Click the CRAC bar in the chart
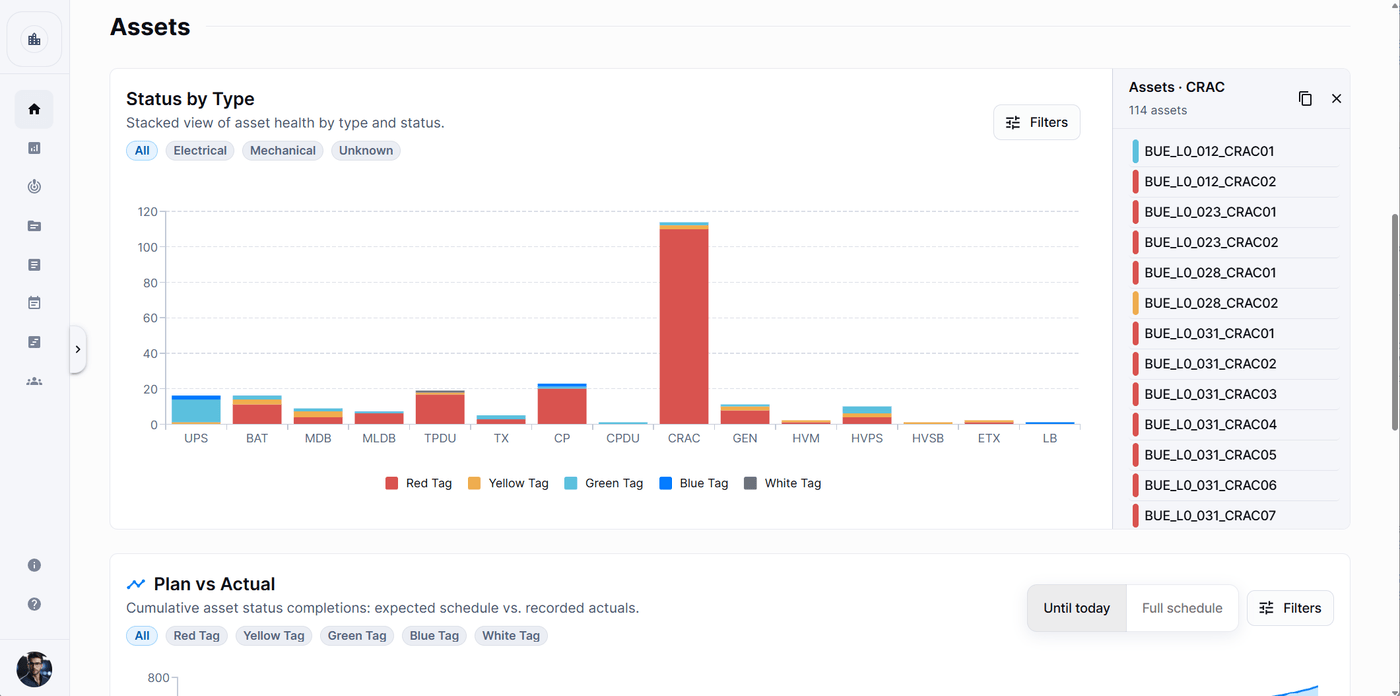Viewport: 1400px width, 696px height. coord(684,323)
